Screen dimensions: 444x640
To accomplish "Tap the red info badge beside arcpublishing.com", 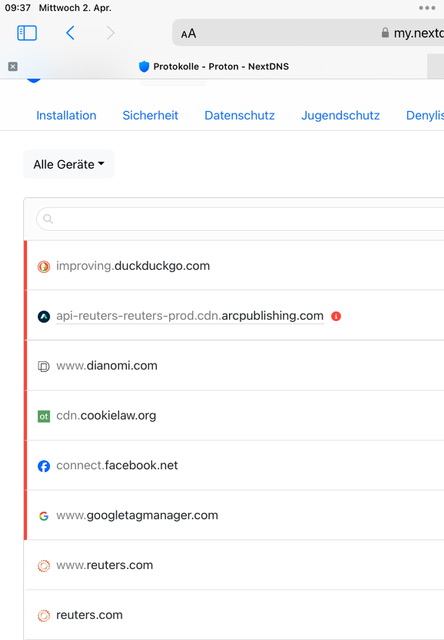I will tap(336, 316).
